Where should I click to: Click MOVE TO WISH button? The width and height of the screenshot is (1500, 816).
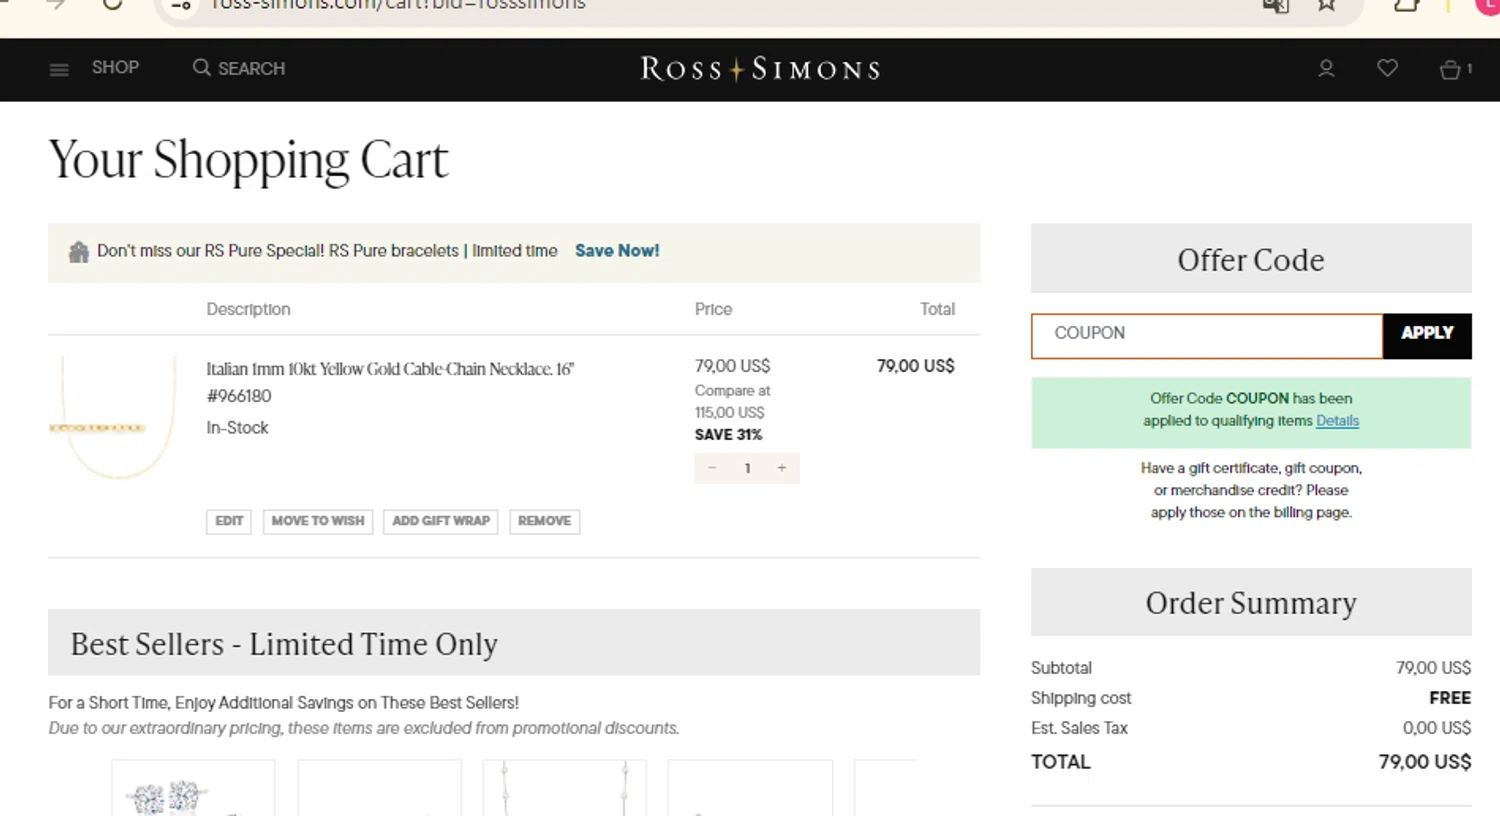(318, 521)
